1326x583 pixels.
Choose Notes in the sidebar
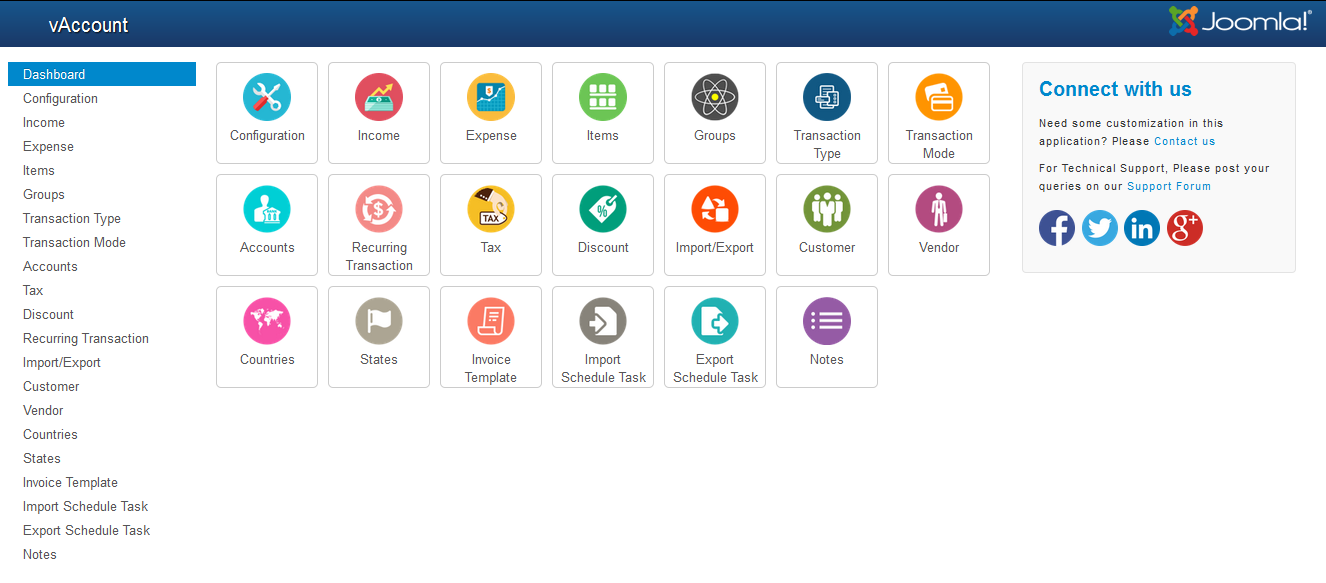102,554
